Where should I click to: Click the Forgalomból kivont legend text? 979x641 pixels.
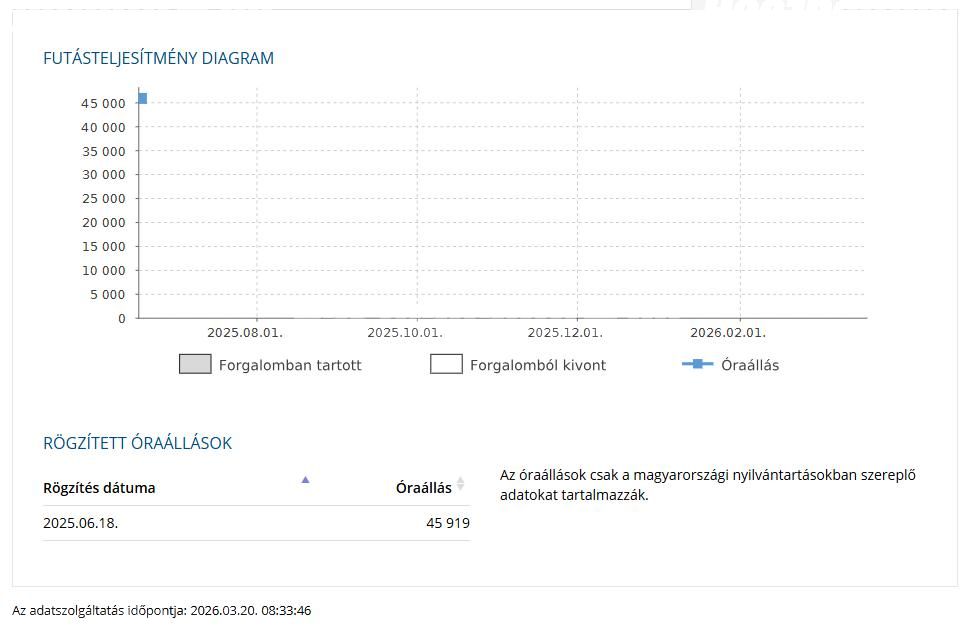click(538, 366)
